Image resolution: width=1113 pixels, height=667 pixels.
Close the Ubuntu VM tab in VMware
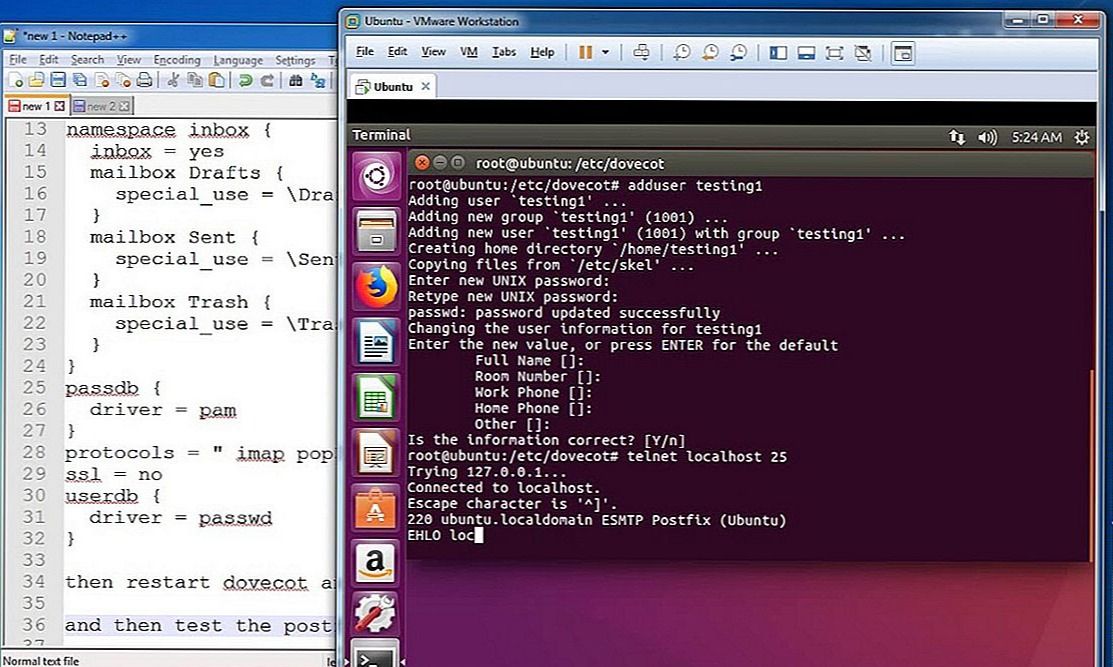click(x=425, y=87)
